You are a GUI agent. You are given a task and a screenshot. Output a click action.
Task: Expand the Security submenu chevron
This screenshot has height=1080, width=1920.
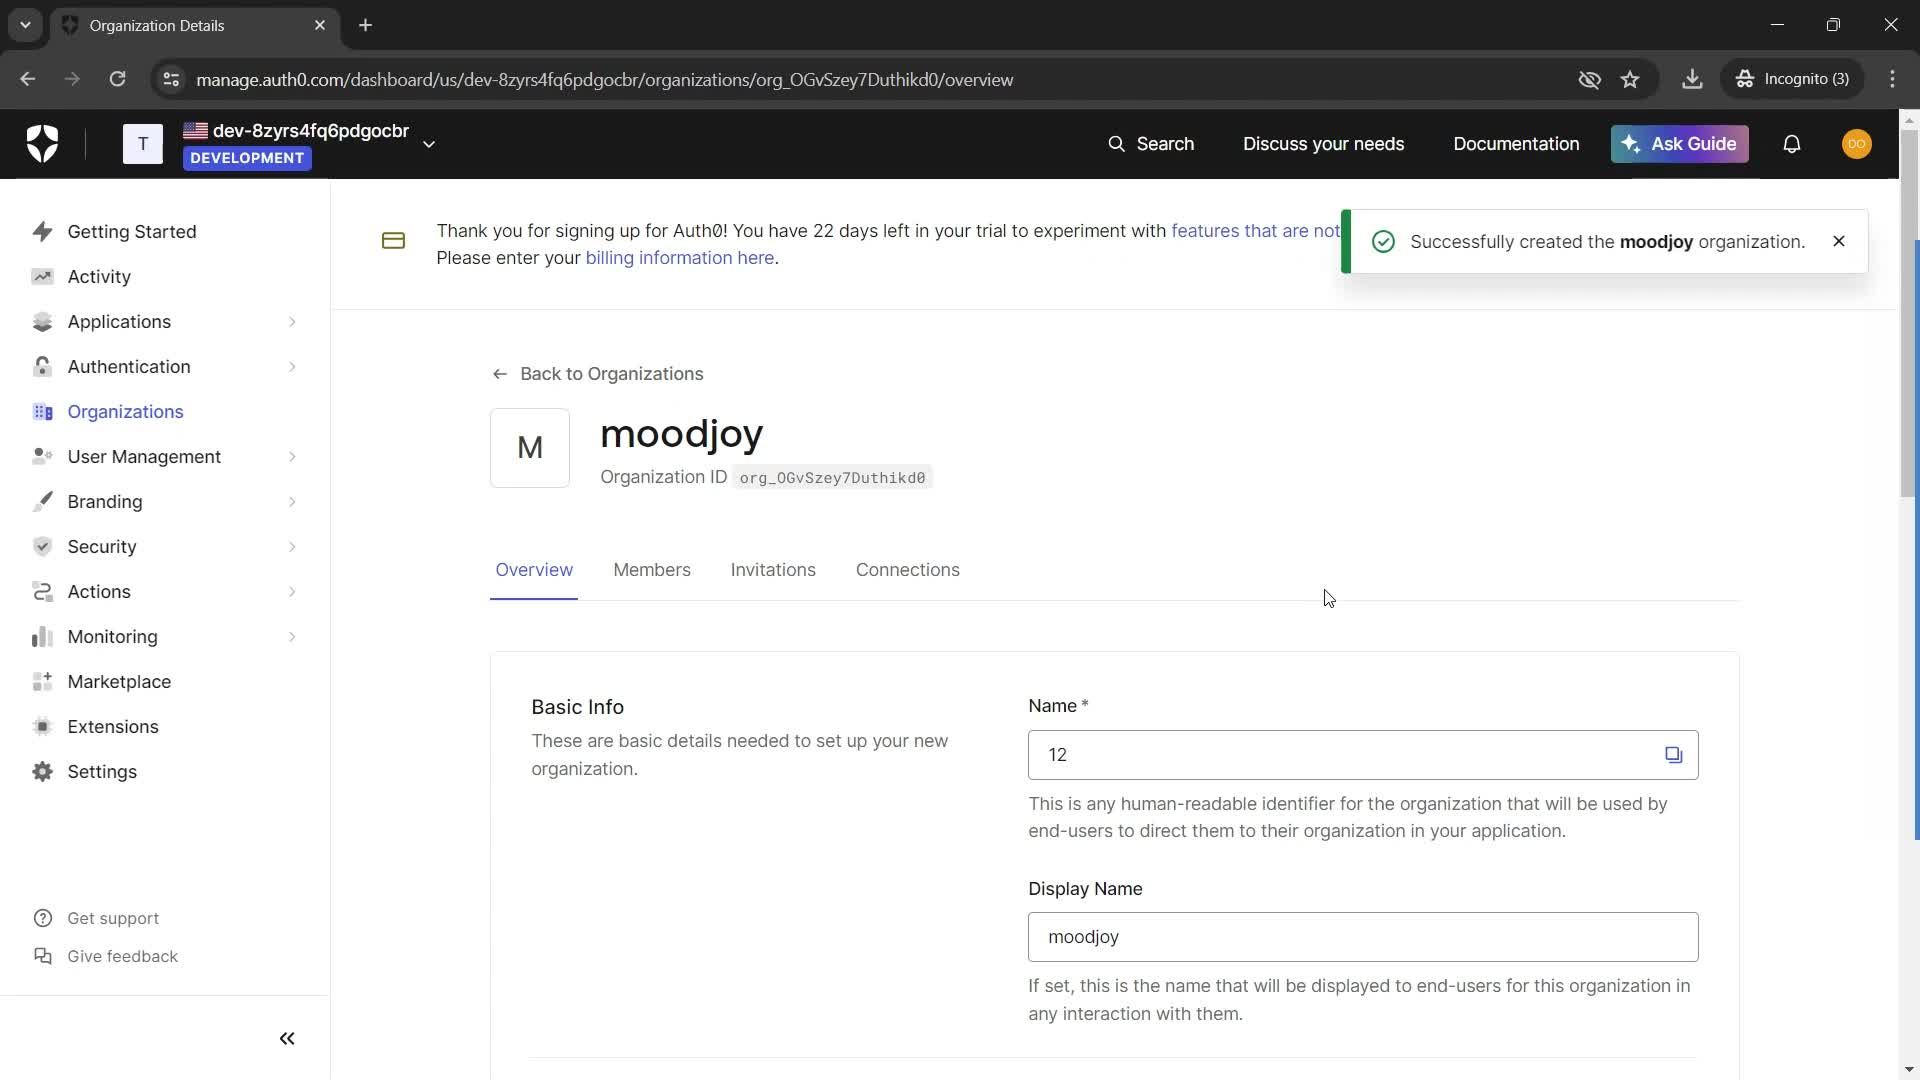(x=292, y=546)
